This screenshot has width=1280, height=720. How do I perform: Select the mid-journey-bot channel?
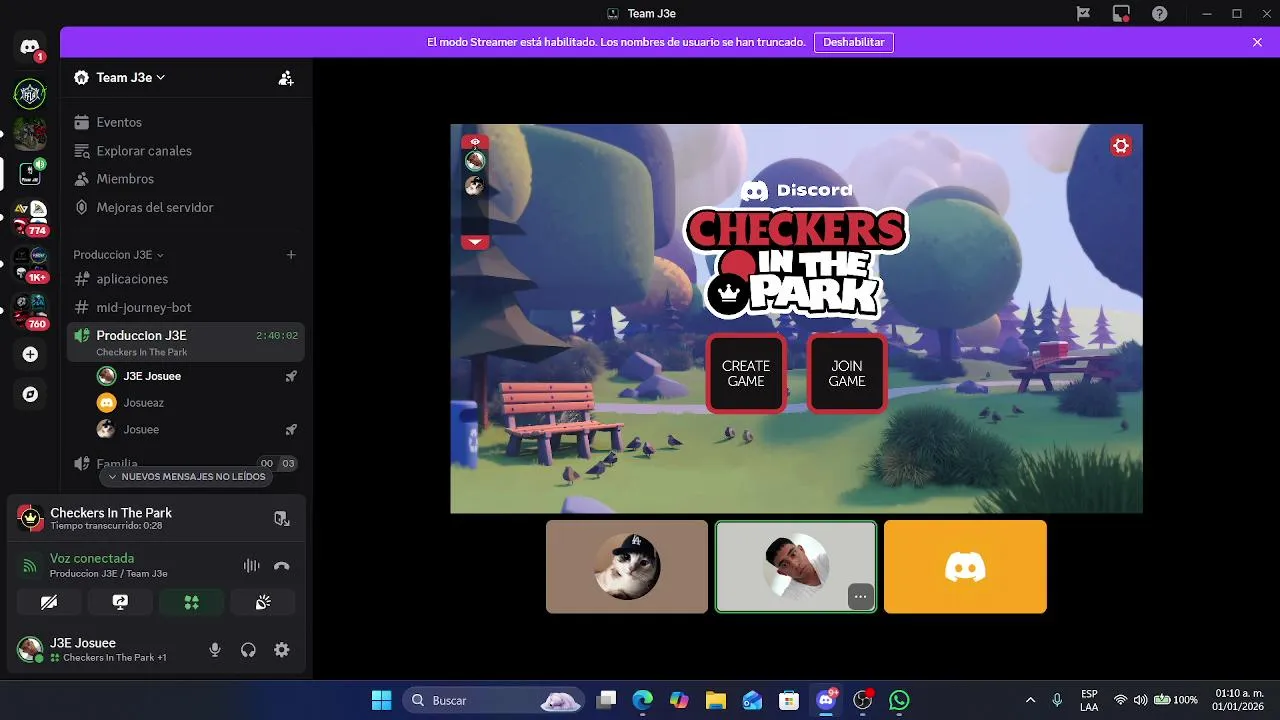point(186,308)
